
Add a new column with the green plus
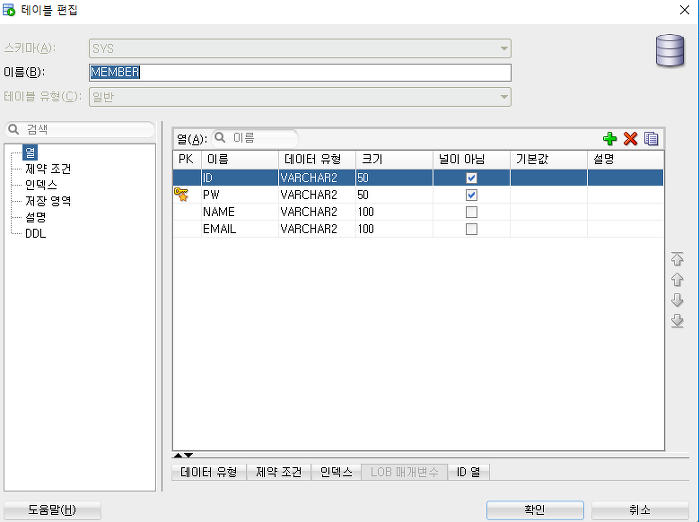coord(609,139)
